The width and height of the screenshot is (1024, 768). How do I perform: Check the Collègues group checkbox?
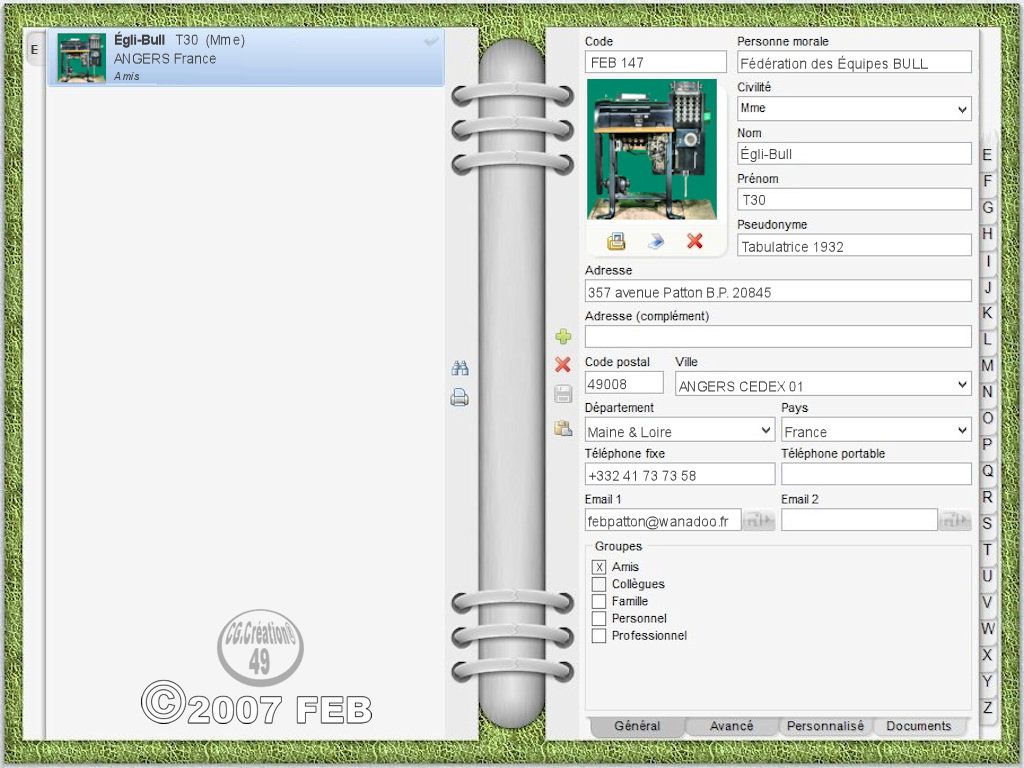[x=599, y=584]
